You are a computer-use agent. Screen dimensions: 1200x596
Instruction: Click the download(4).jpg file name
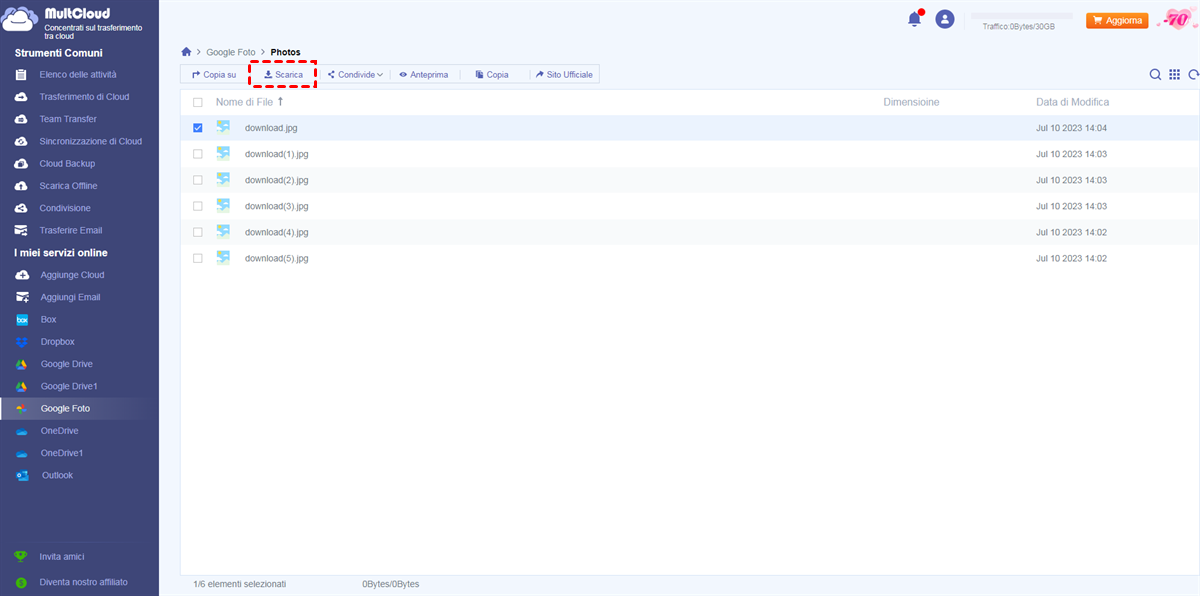(x=277, y=232)
